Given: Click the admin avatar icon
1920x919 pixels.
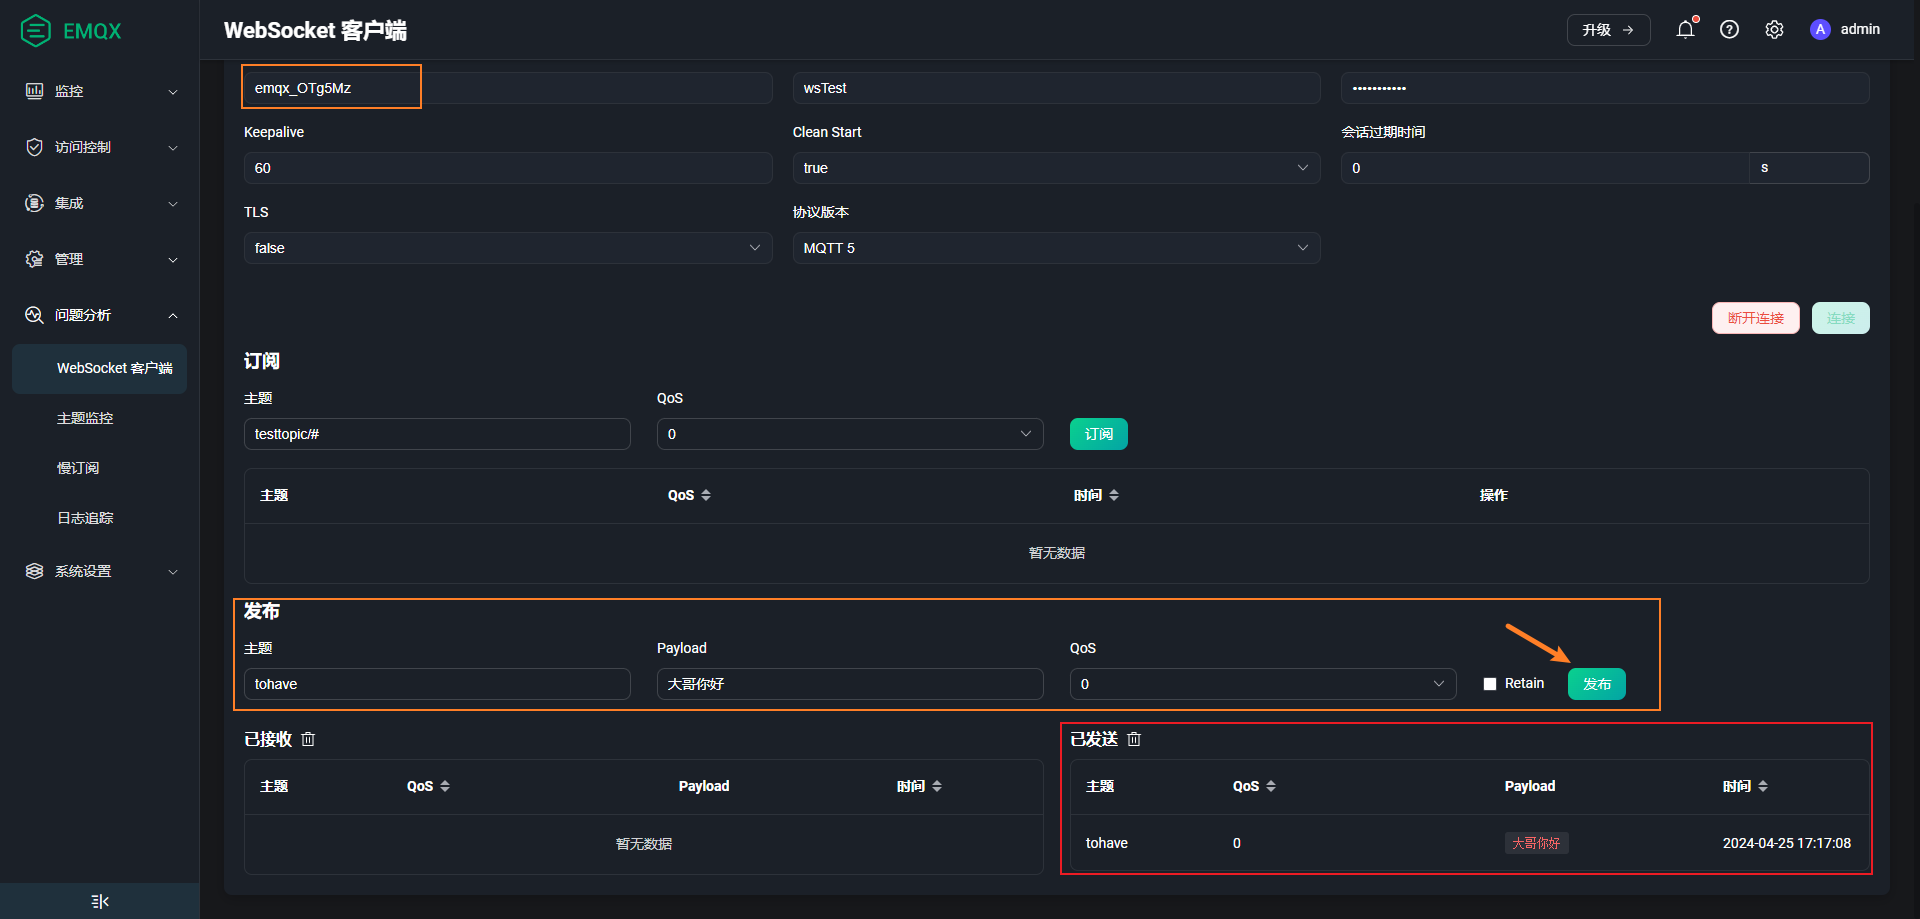Looking at the screenshot, I should coord(1820,30).
